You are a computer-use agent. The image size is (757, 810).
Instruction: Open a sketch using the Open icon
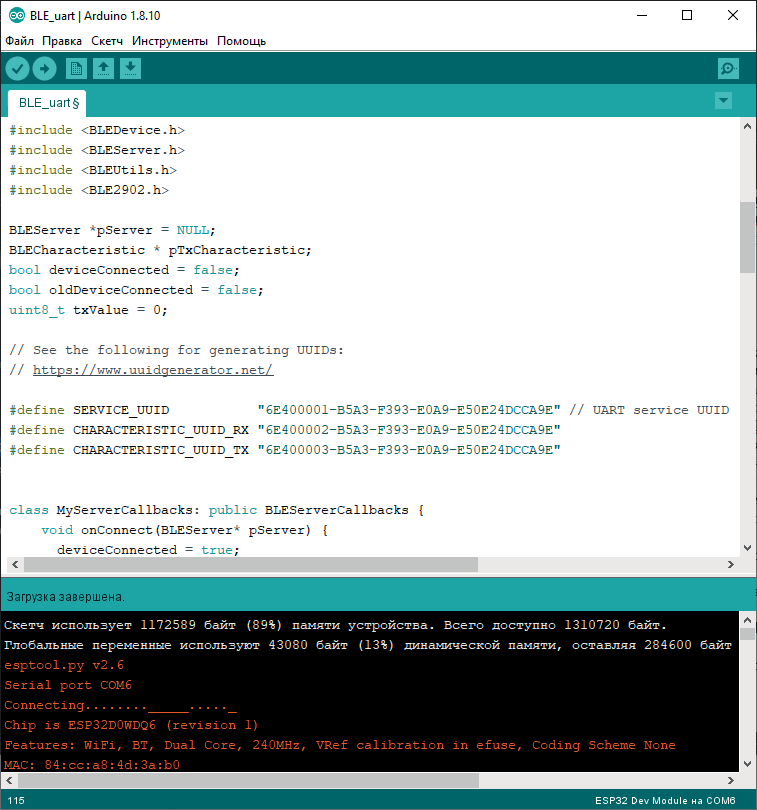point(103,68)
